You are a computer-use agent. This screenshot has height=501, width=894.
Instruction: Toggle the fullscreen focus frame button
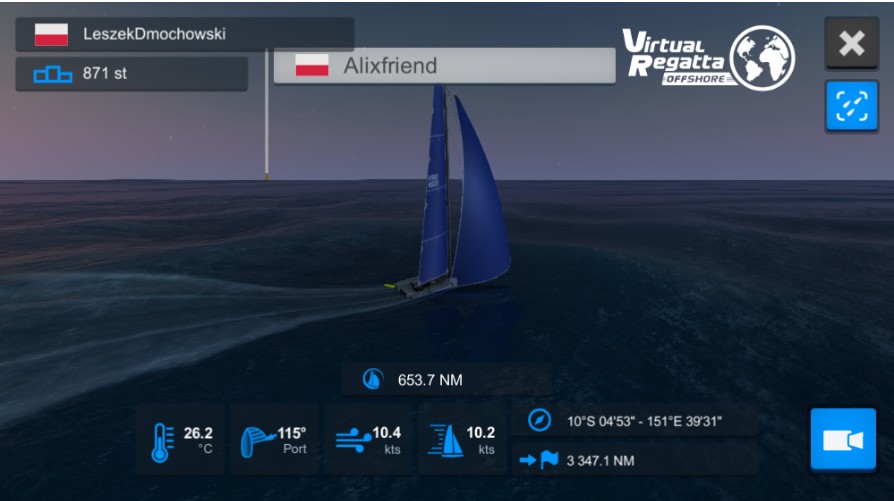[x=852, y=106]
